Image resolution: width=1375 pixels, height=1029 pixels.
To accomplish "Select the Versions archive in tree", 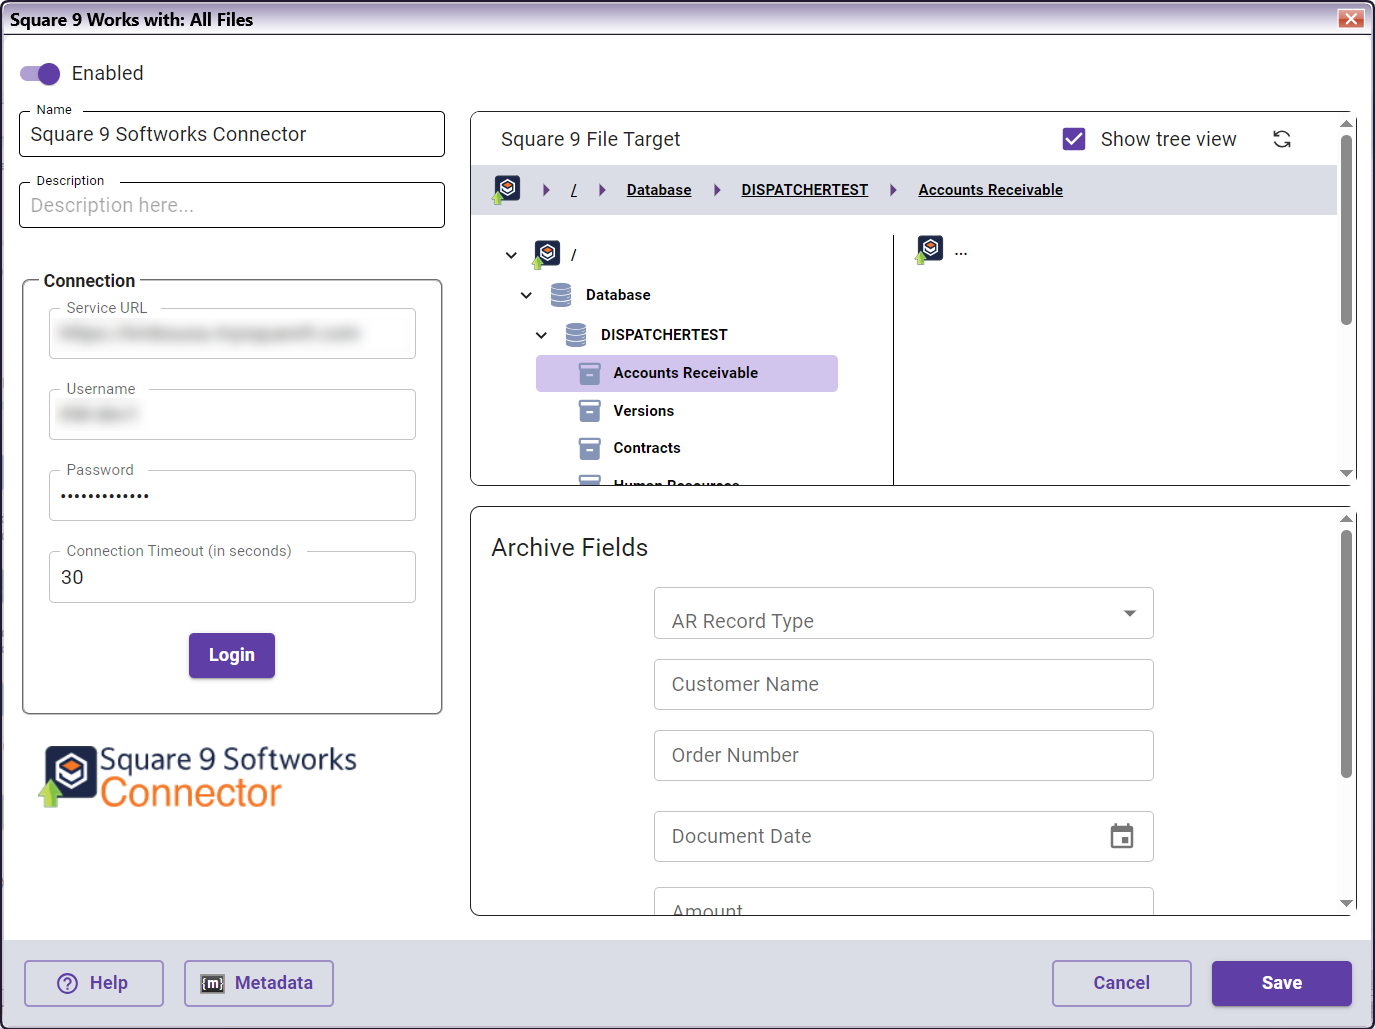I will pos(643,411).
